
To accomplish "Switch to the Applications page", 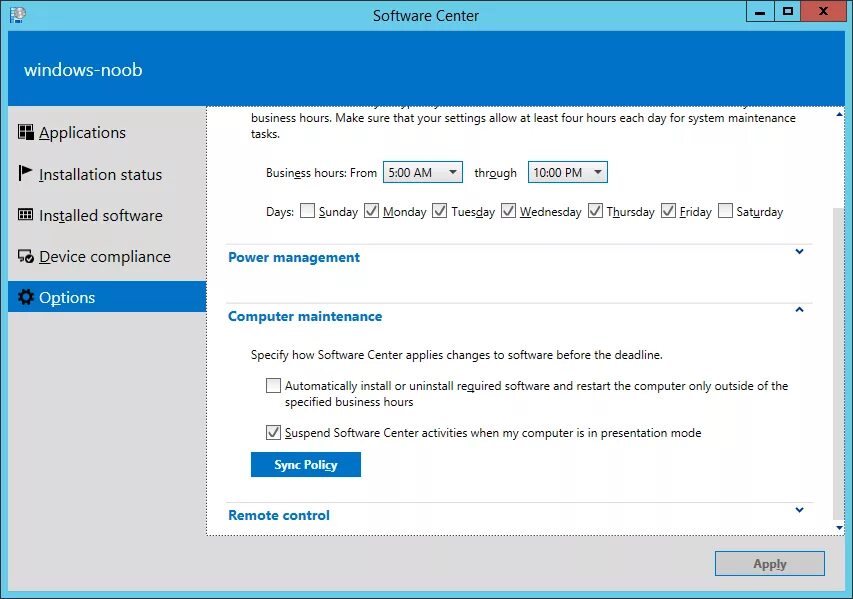I will pos(83,132).
